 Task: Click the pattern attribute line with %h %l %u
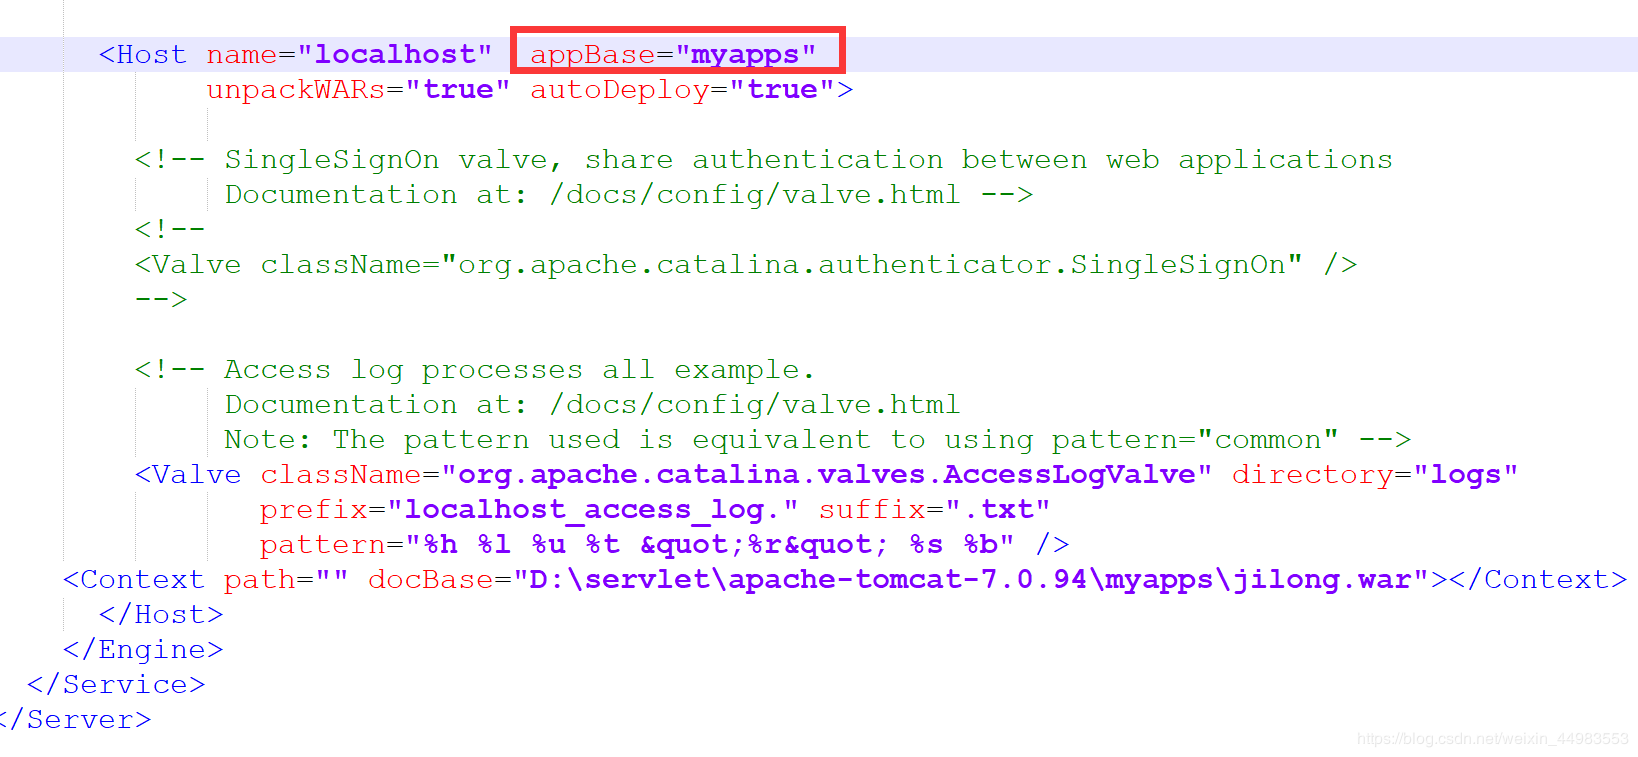637,545
